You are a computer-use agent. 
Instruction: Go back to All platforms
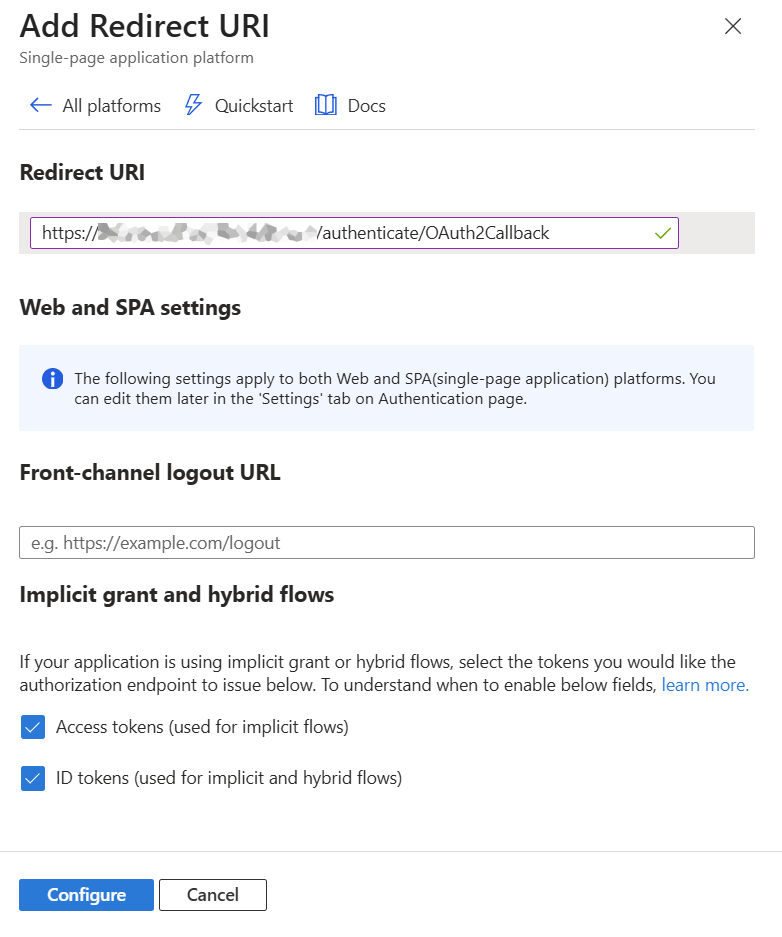[x=111, y=106]
